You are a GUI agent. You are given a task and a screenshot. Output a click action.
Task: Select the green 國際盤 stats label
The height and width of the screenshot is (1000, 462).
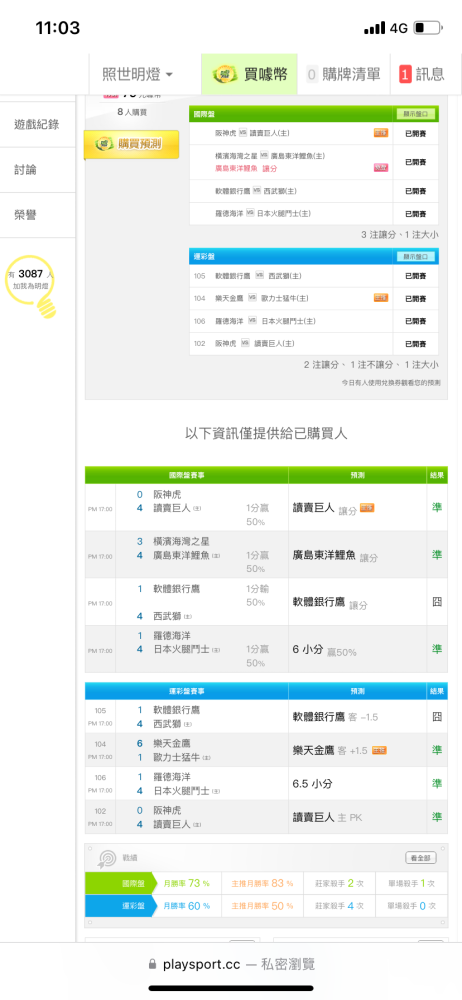tap(122, 883)
